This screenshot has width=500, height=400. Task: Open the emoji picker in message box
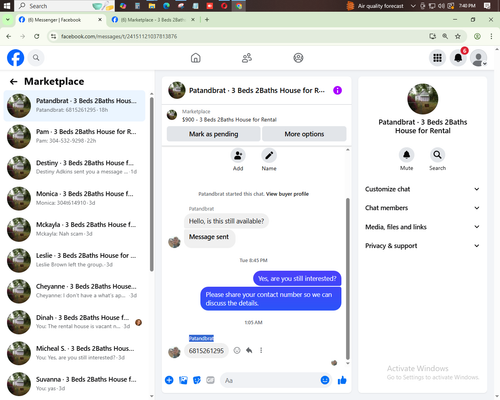click(325, 380)
